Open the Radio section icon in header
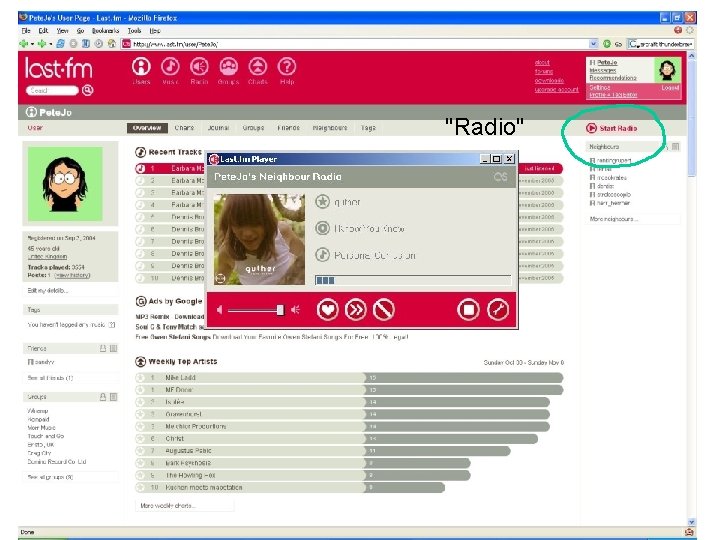This screenshot has width=720, height=540. 199,67
